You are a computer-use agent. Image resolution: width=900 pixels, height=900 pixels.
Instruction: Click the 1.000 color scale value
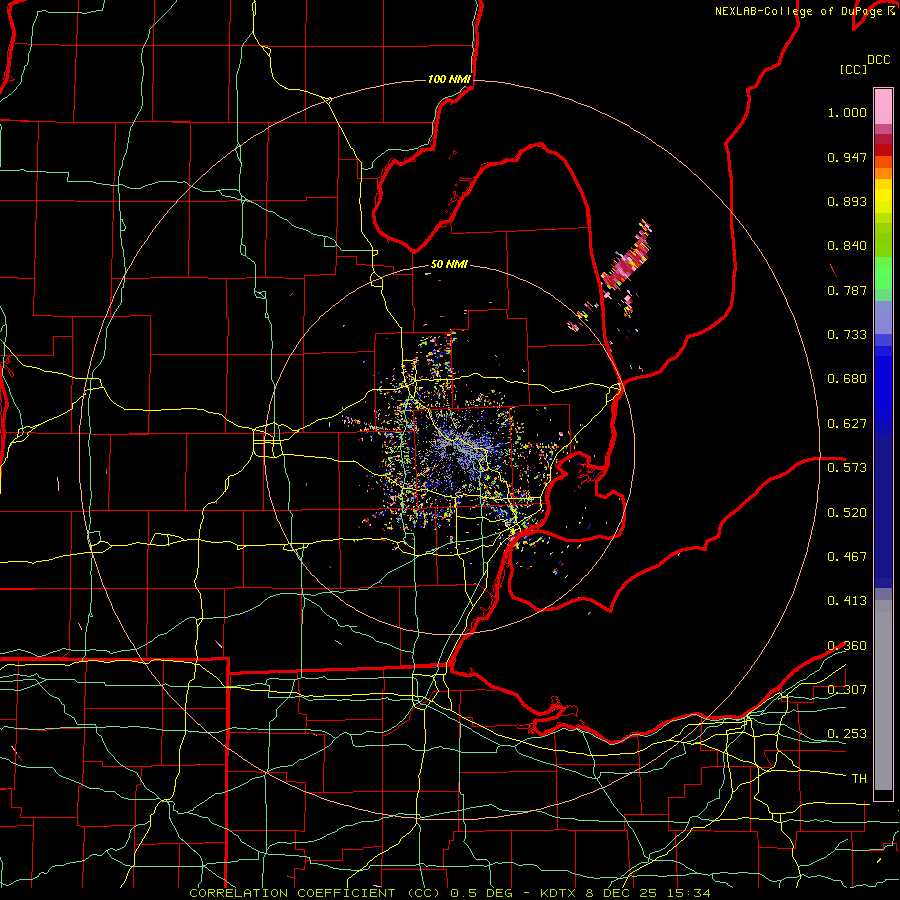coord(847,112)
